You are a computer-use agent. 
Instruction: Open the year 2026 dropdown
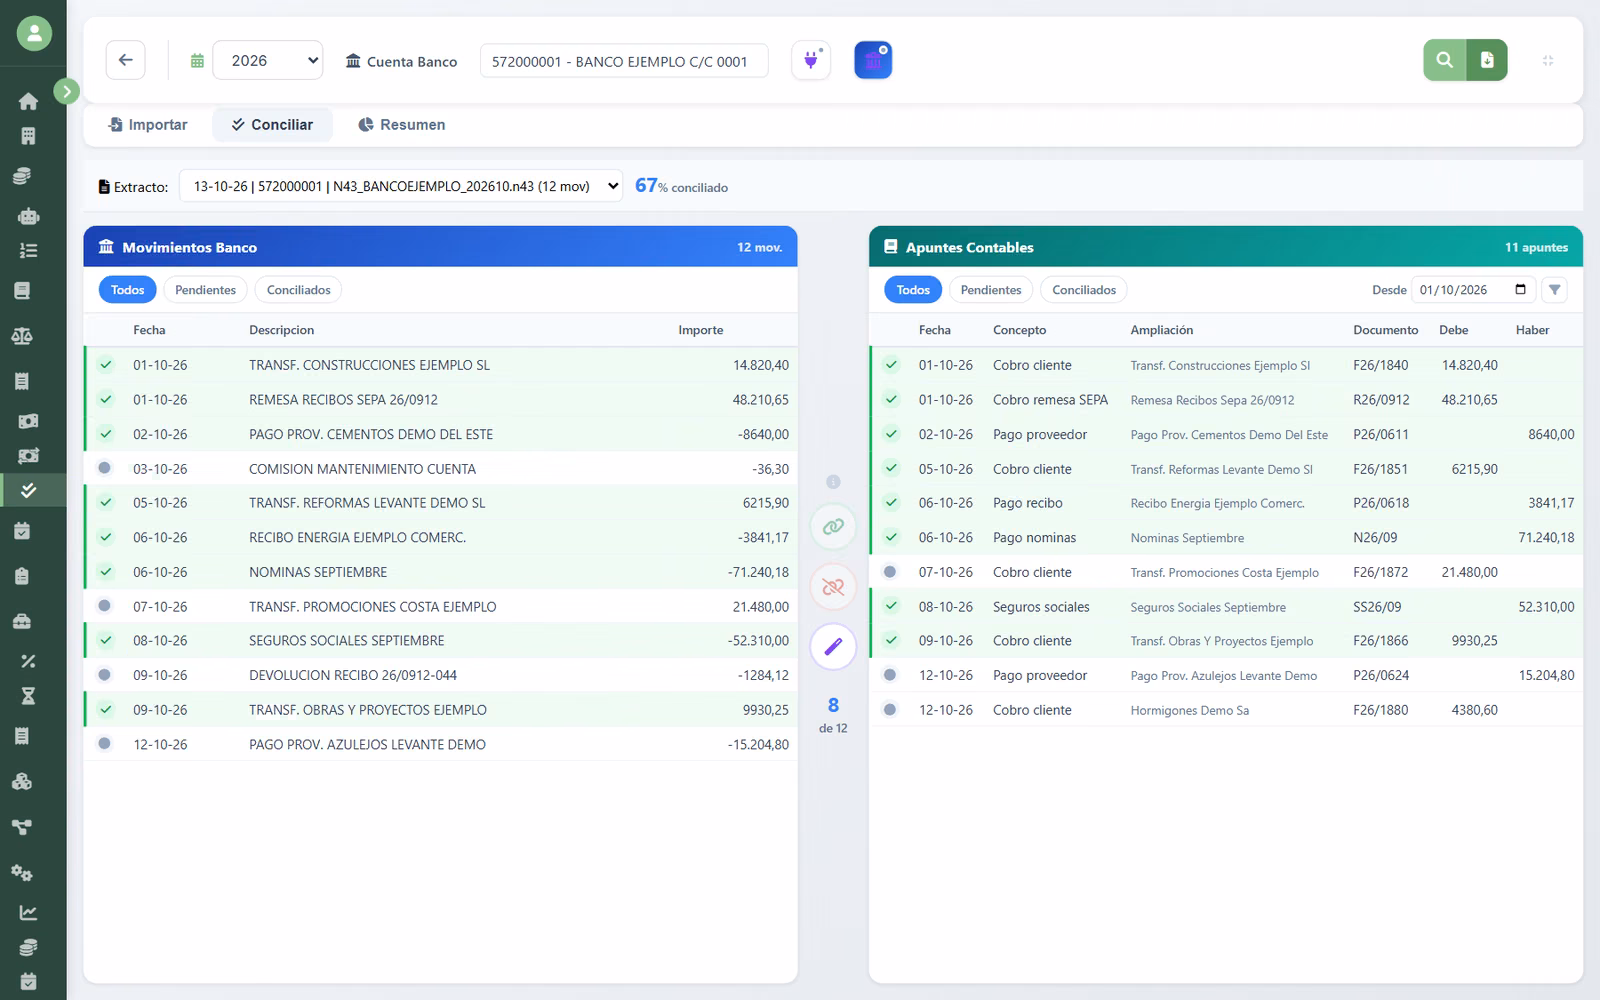[268, 60]
